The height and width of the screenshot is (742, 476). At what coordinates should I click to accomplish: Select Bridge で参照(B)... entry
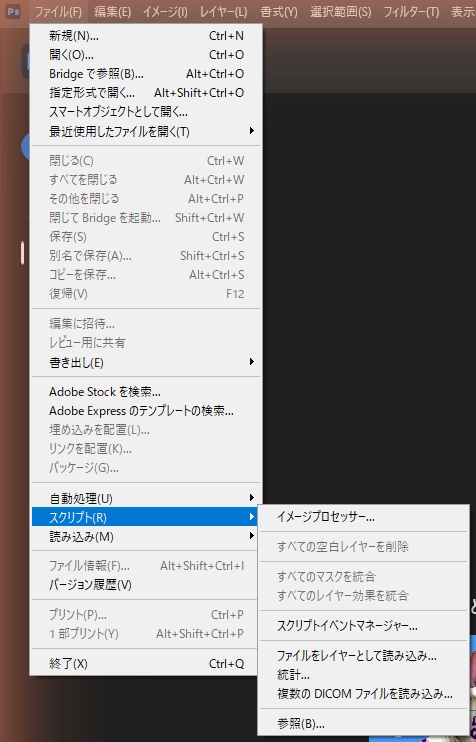tap(146, 74)
